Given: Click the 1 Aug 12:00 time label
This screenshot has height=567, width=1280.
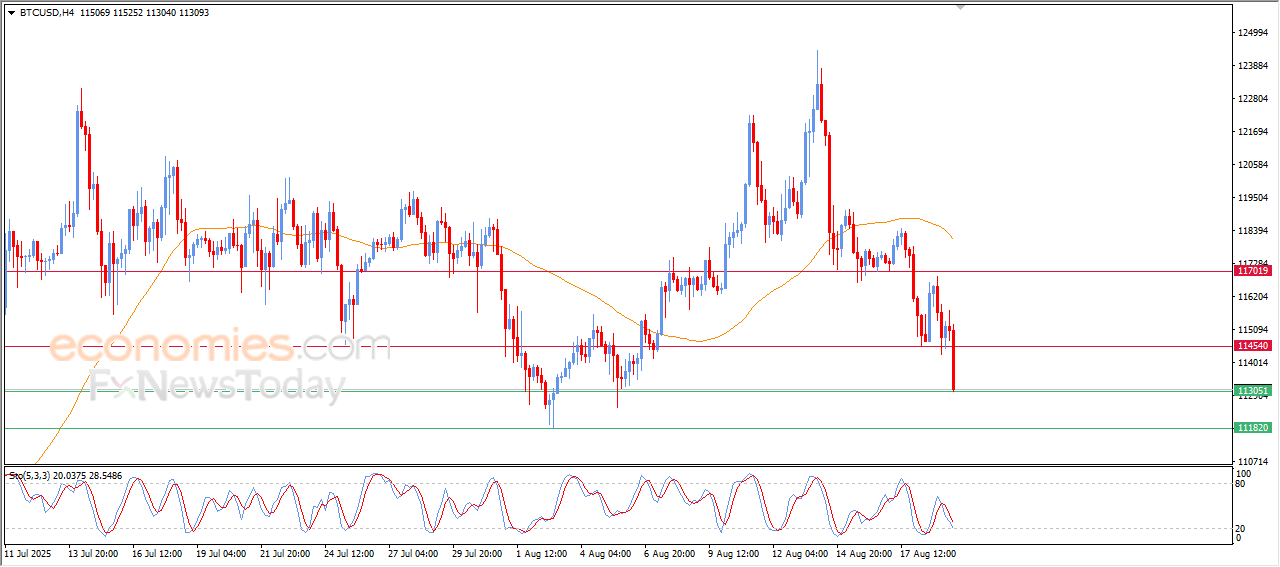Looking at the screenshot, I should (541, 553).
